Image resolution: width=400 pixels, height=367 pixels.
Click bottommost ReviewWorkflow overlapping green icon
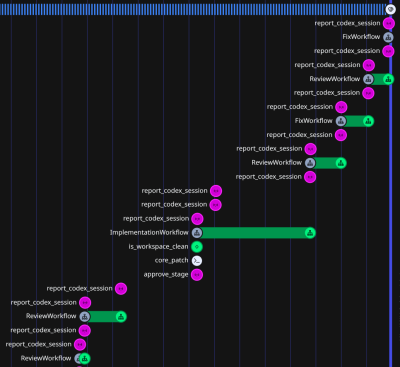click(85, 359)
